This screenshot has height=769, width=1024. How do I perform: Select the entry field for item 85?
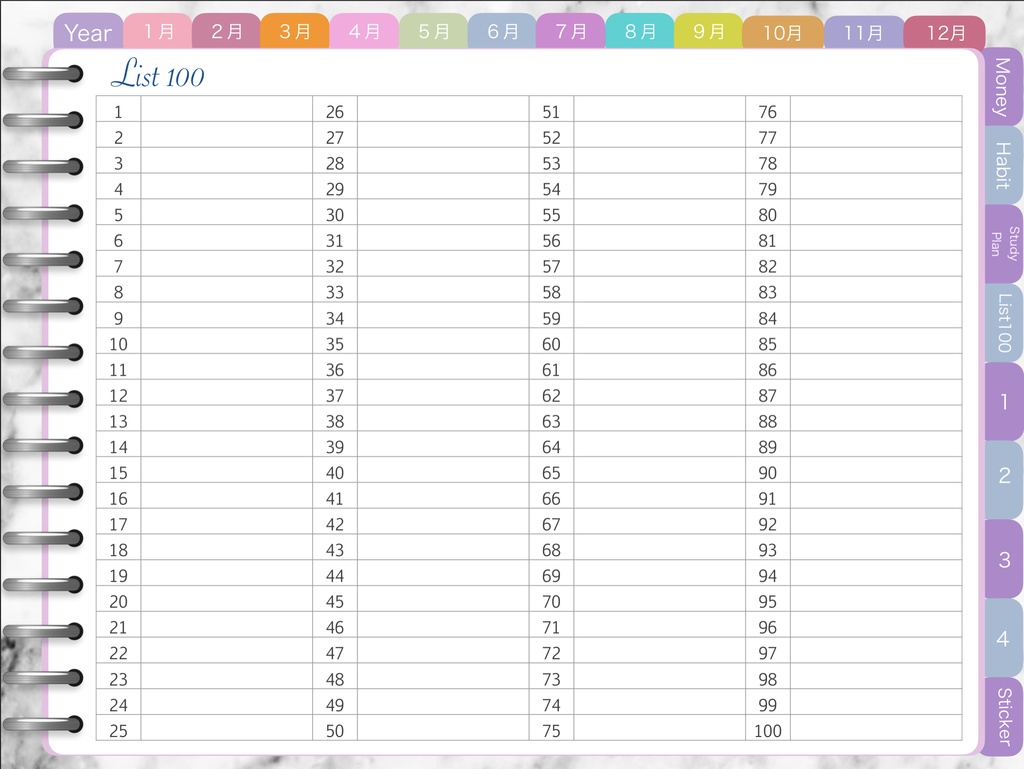coord(876,341)
